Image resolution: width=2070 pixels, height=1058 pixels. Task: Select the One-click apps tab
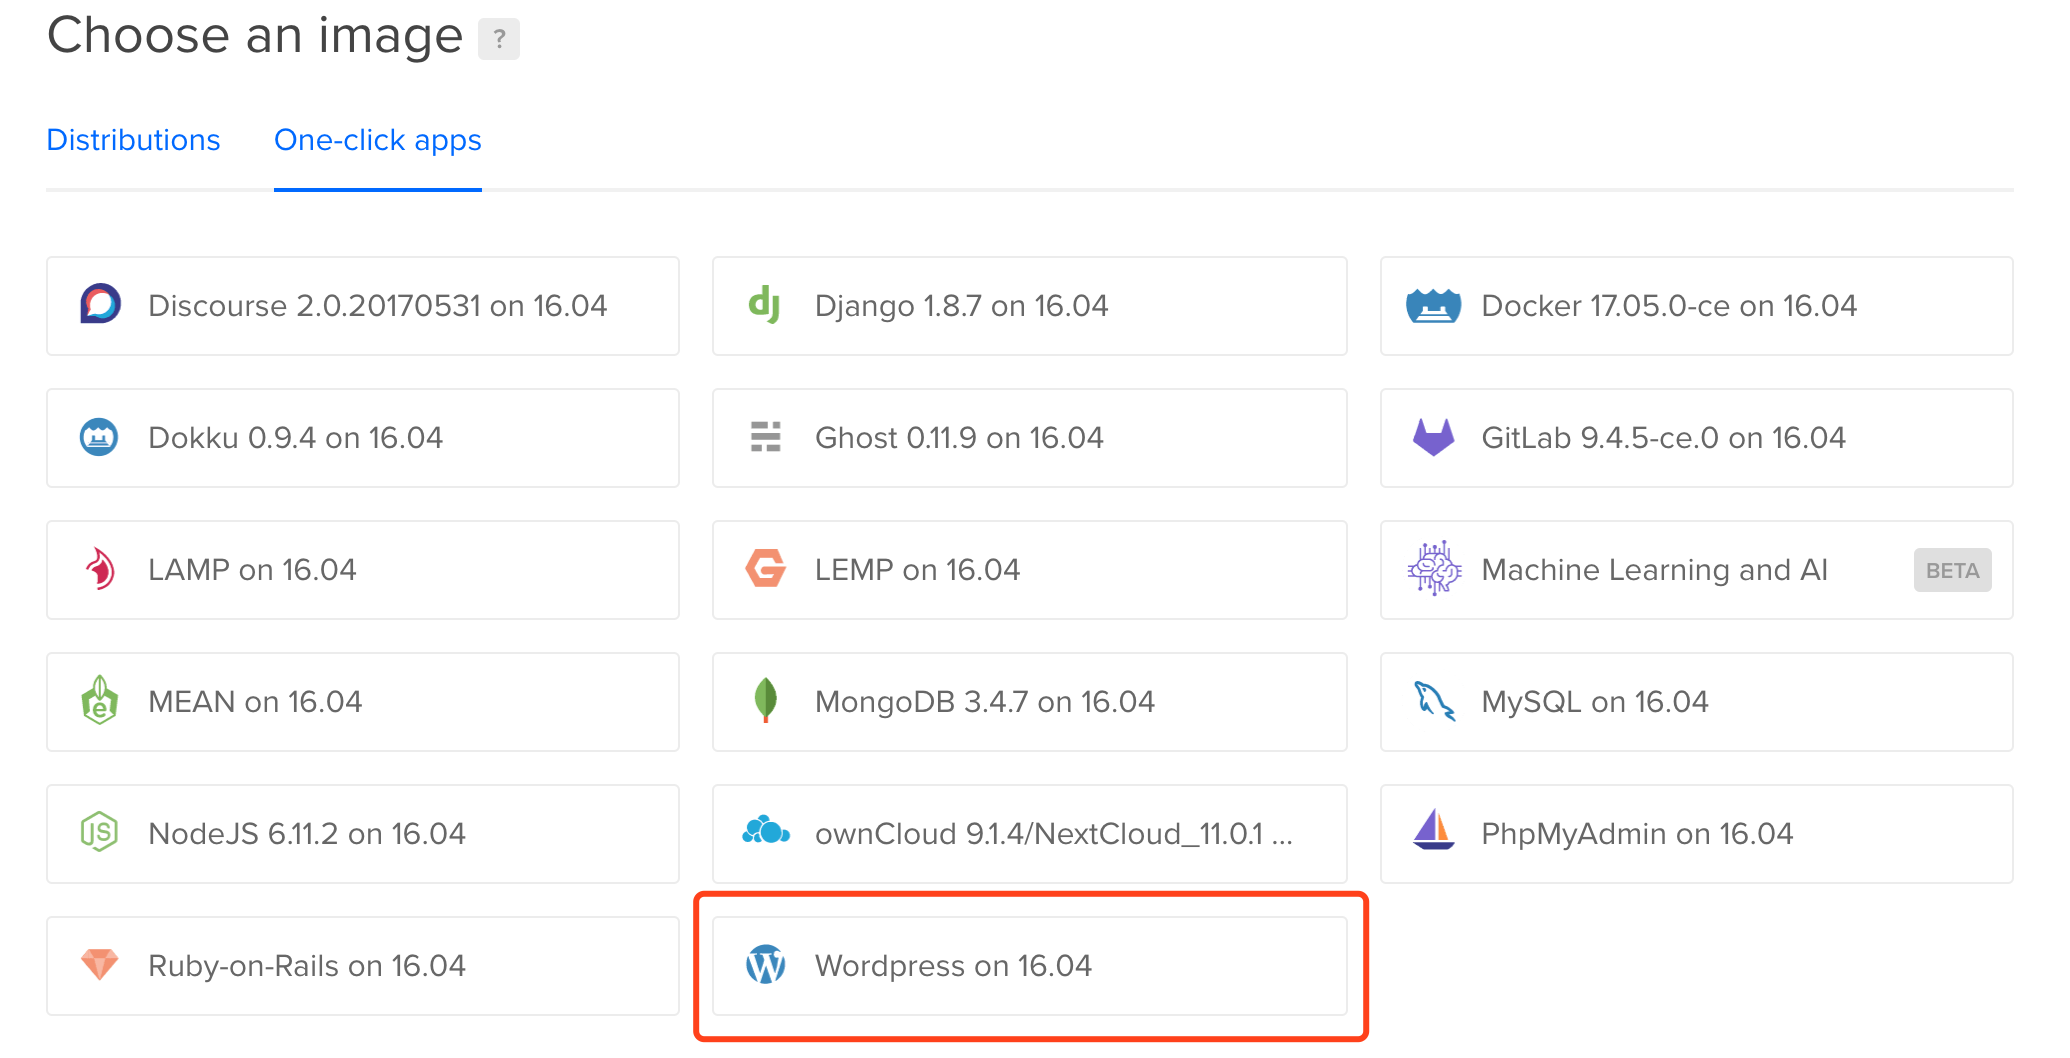[x=378, y=140]
